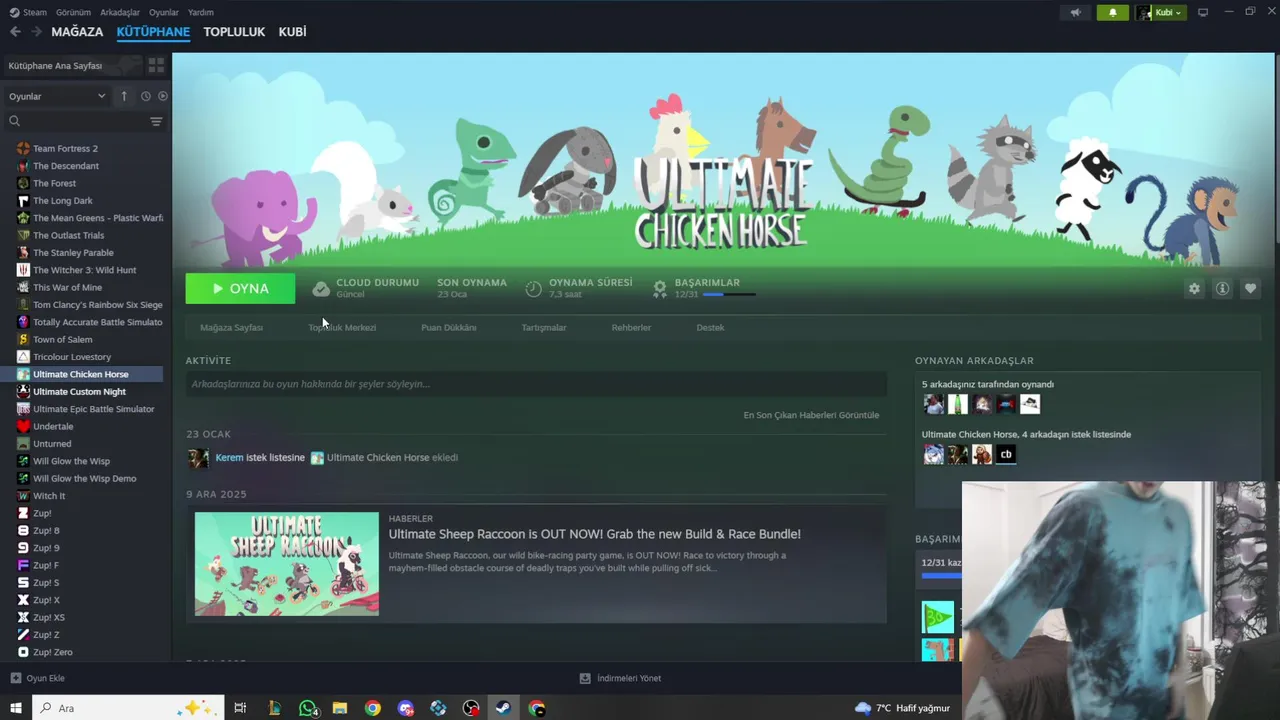Open Discord taskbar icon
Viewport: 1280px width, 720px height.
[405, 708]
